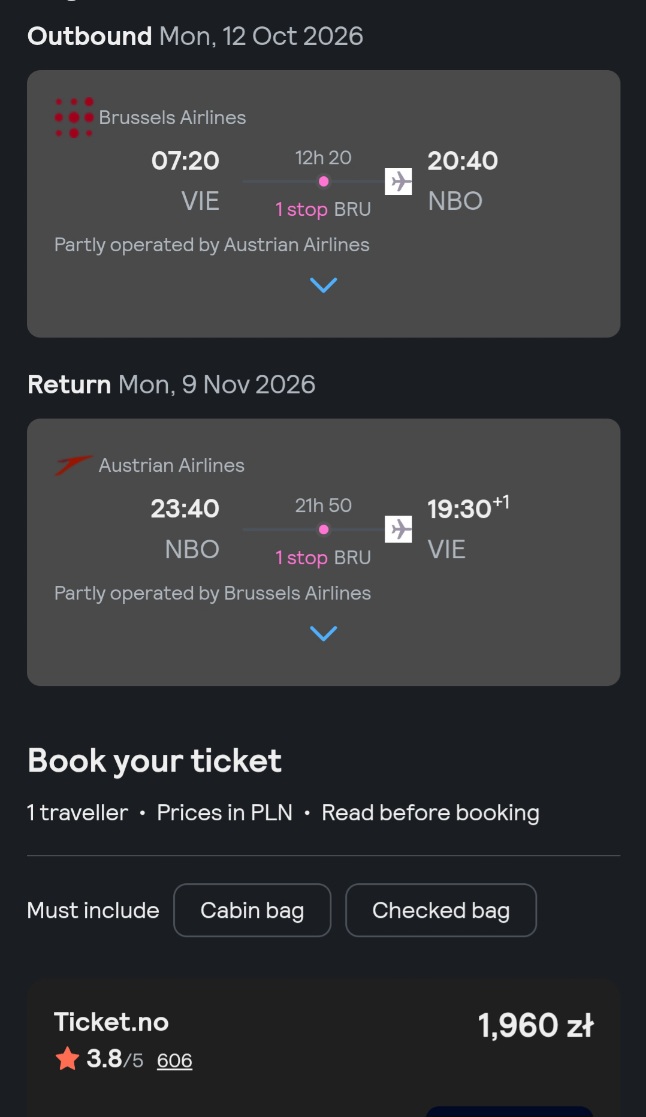Expand return flight details chevron
This screenshot has width=646, height=1117.
(x=323, y=633)
